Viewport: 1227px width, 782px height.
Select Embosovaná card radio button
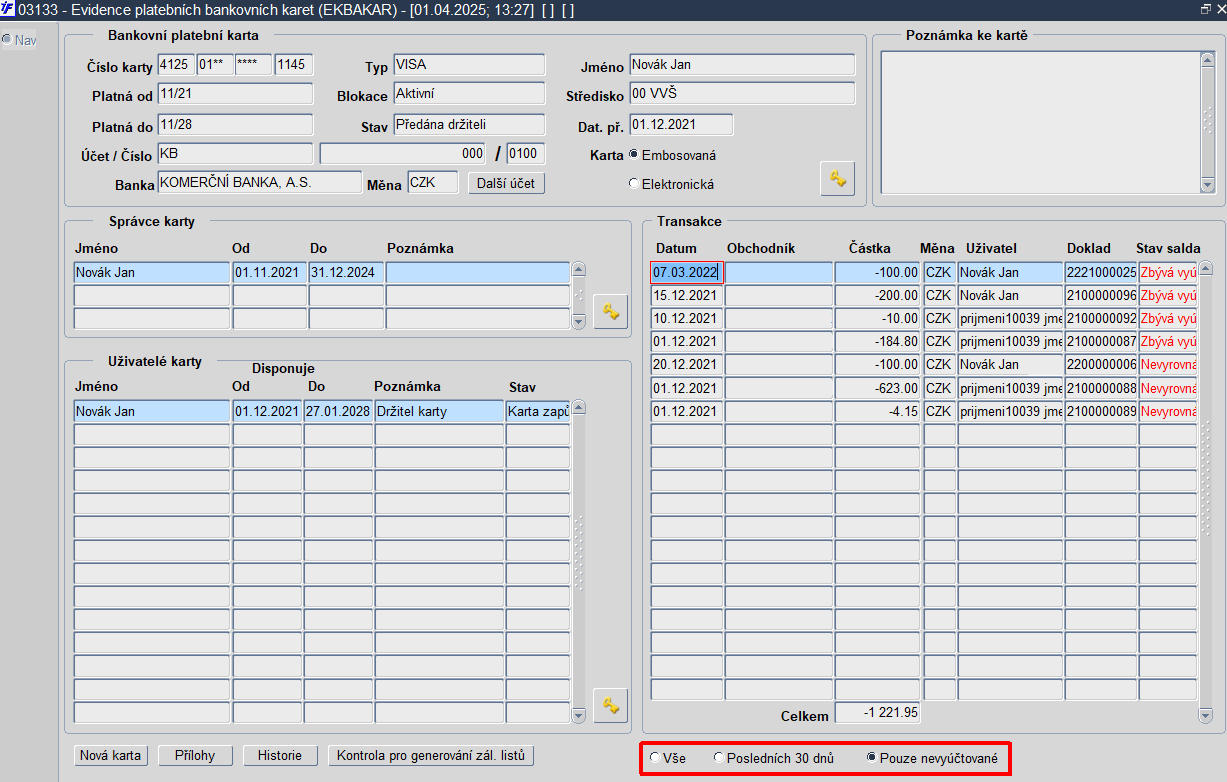[x=633, y=155]
